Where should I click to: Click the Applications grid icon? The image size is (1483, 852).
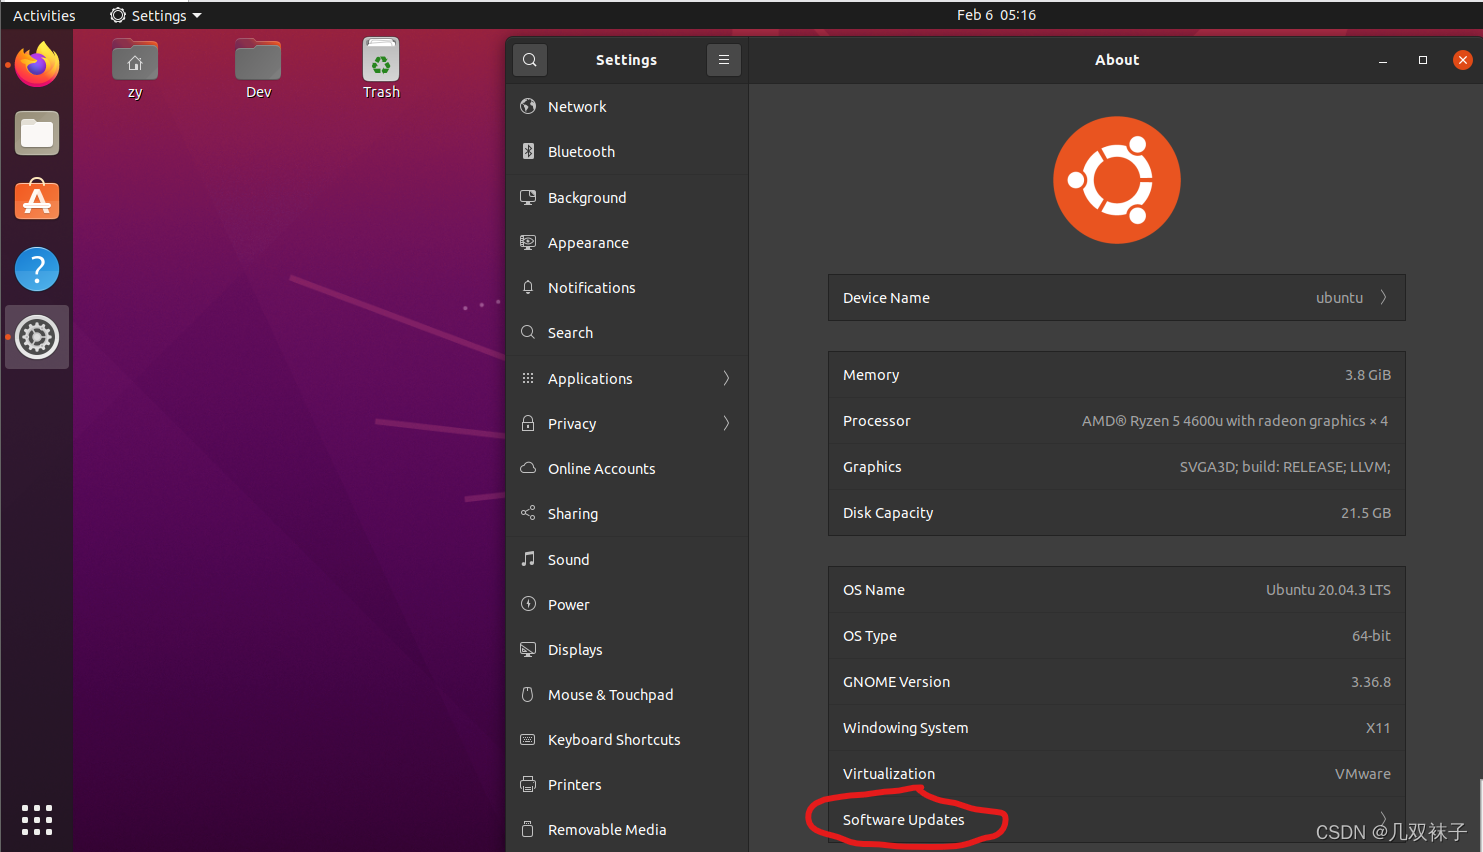528,378
